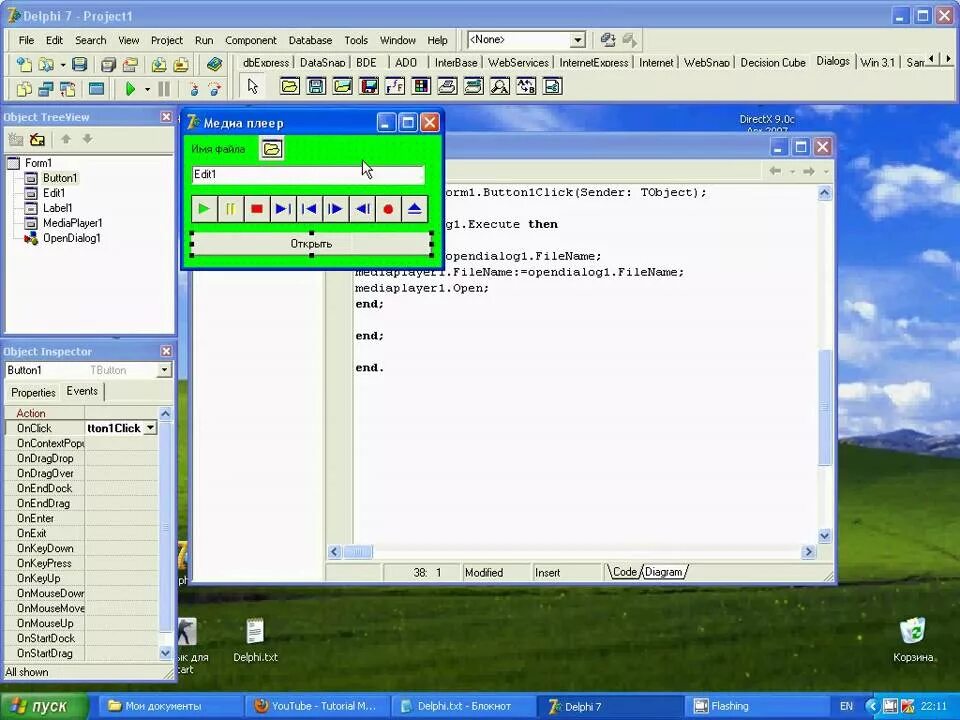This screenshot has height=720, width=960.
Task: Select MediaPlayer1 in Object TreeView
Action: point(72,223)
